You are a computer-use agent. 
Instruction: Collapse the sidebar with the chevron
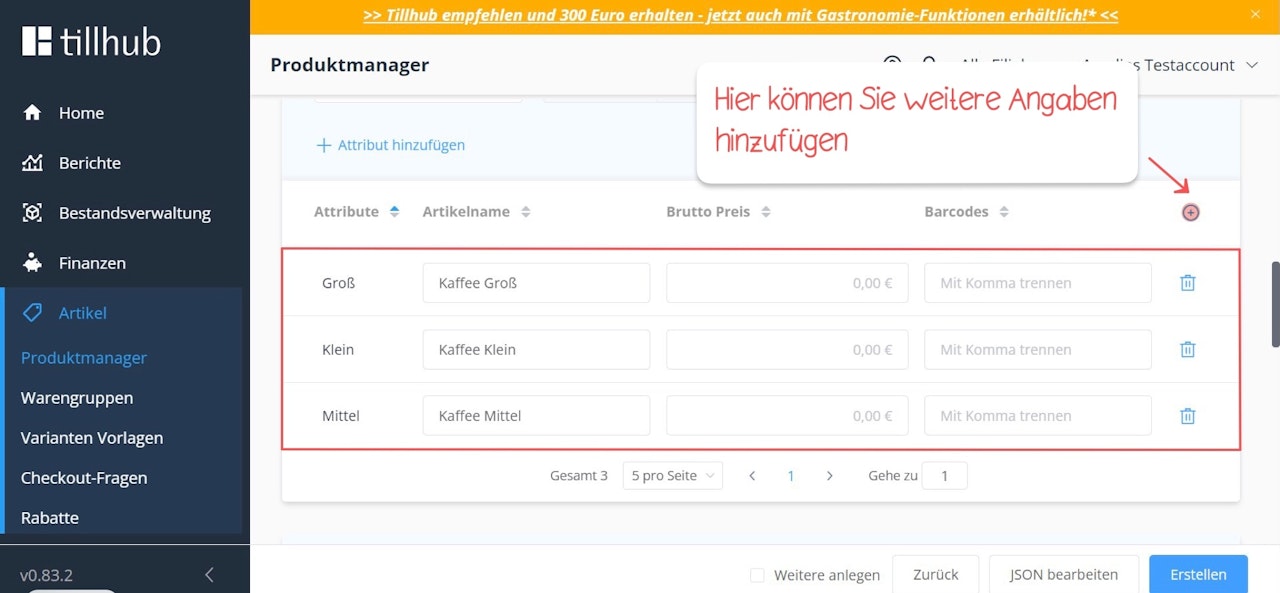click(x=209, y=575)
